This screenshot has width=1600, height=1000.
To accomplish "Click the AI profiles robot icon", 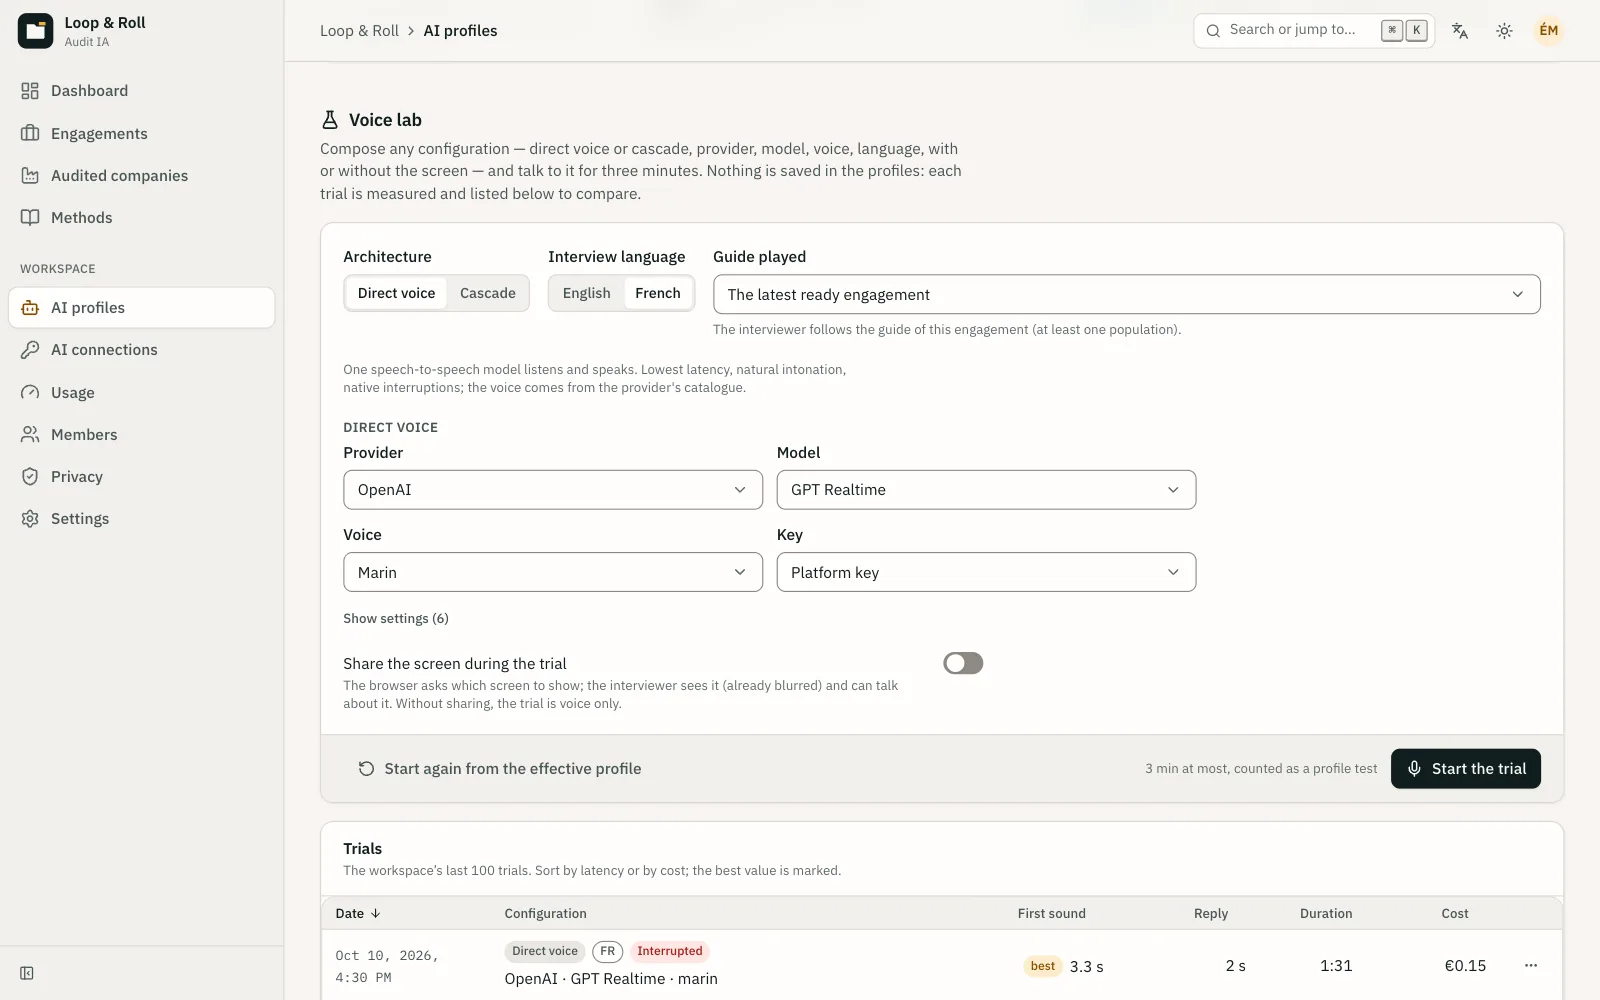I will (30, 308).
